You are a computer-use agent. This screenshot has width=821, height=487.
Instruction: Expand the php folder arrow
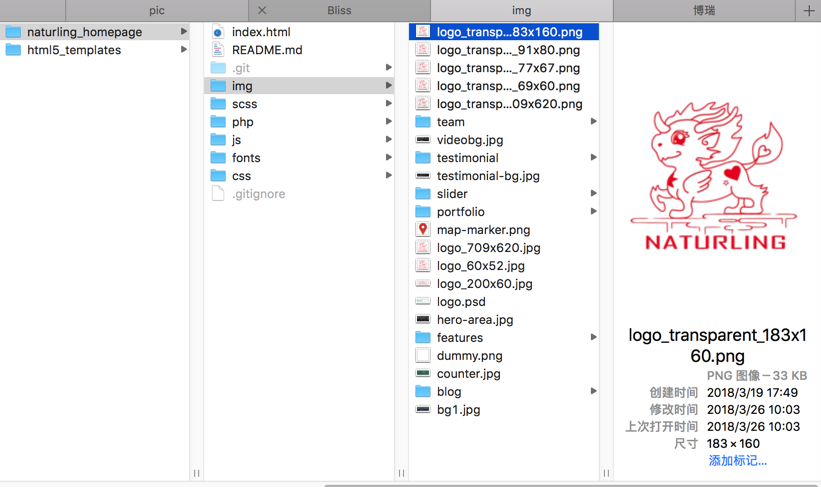tap(389, 121)
